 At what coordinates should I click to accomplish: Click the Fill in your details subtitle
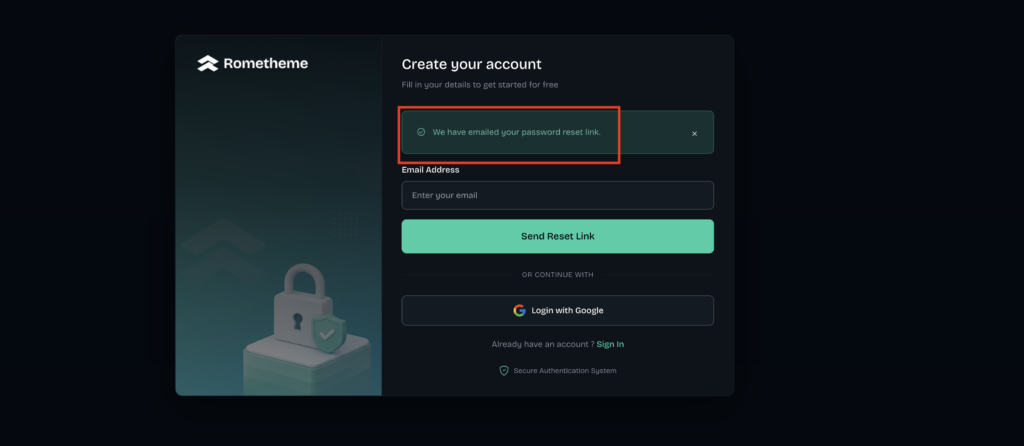click(x=480, y=85)
